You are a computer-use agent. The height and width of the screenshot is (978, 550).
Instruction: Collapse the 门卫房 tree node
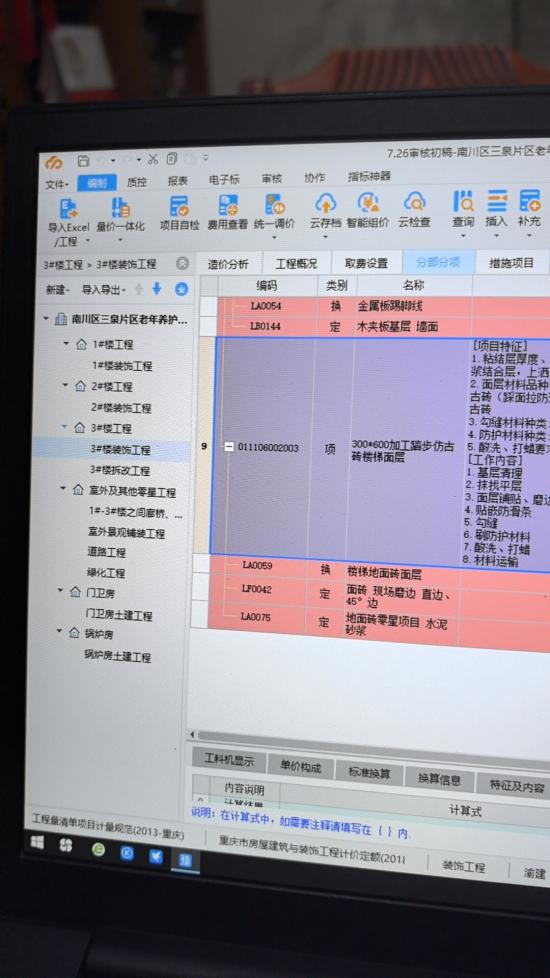[x=60, y=590]
